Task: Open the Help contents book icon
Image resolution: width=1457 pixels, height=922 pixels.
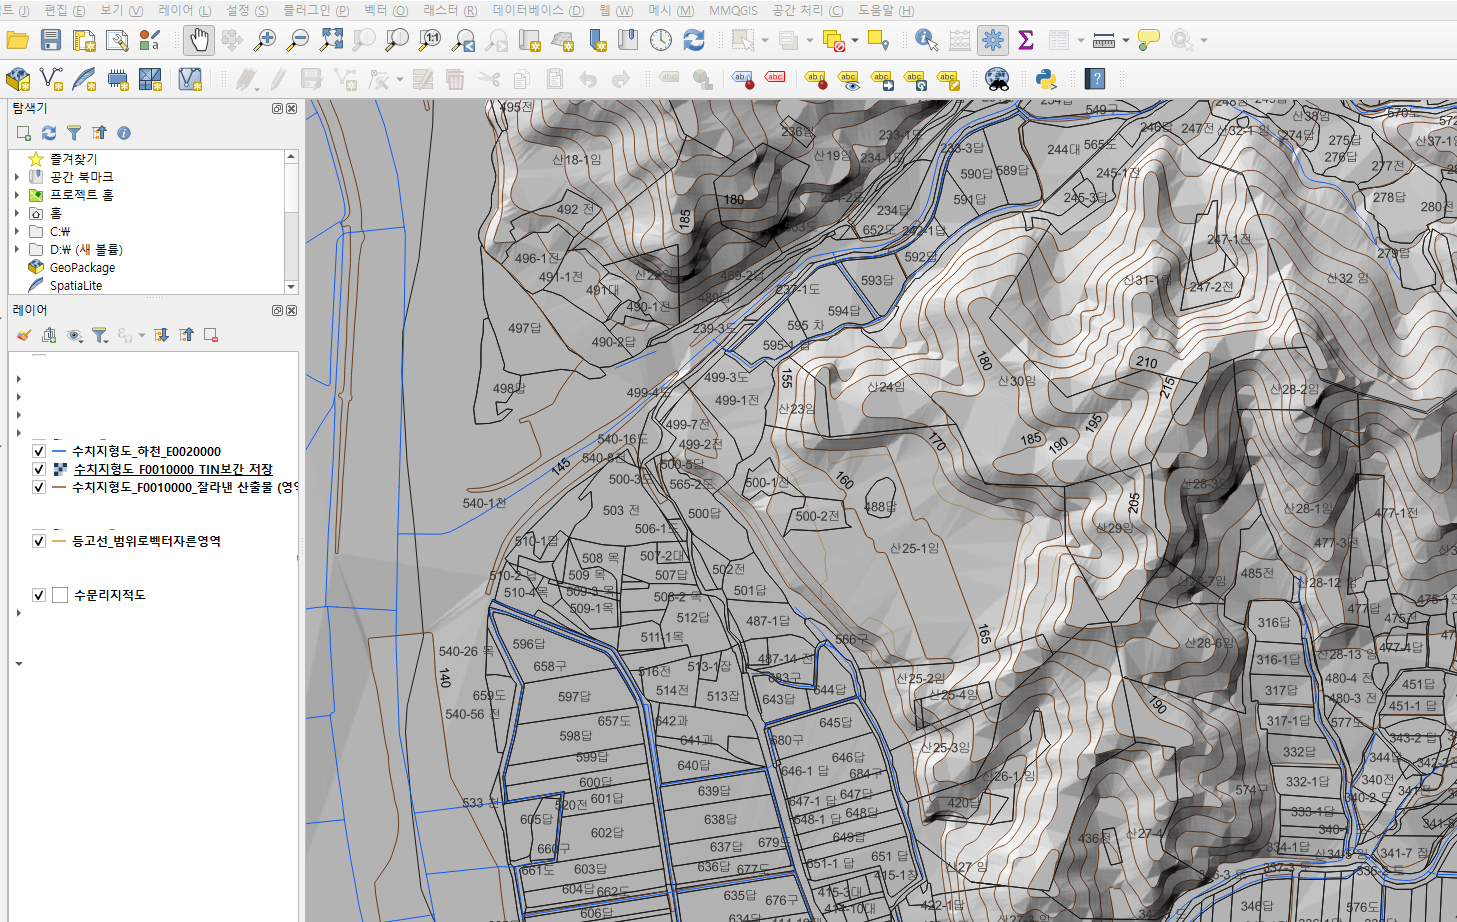Action: click(1095, 79)
